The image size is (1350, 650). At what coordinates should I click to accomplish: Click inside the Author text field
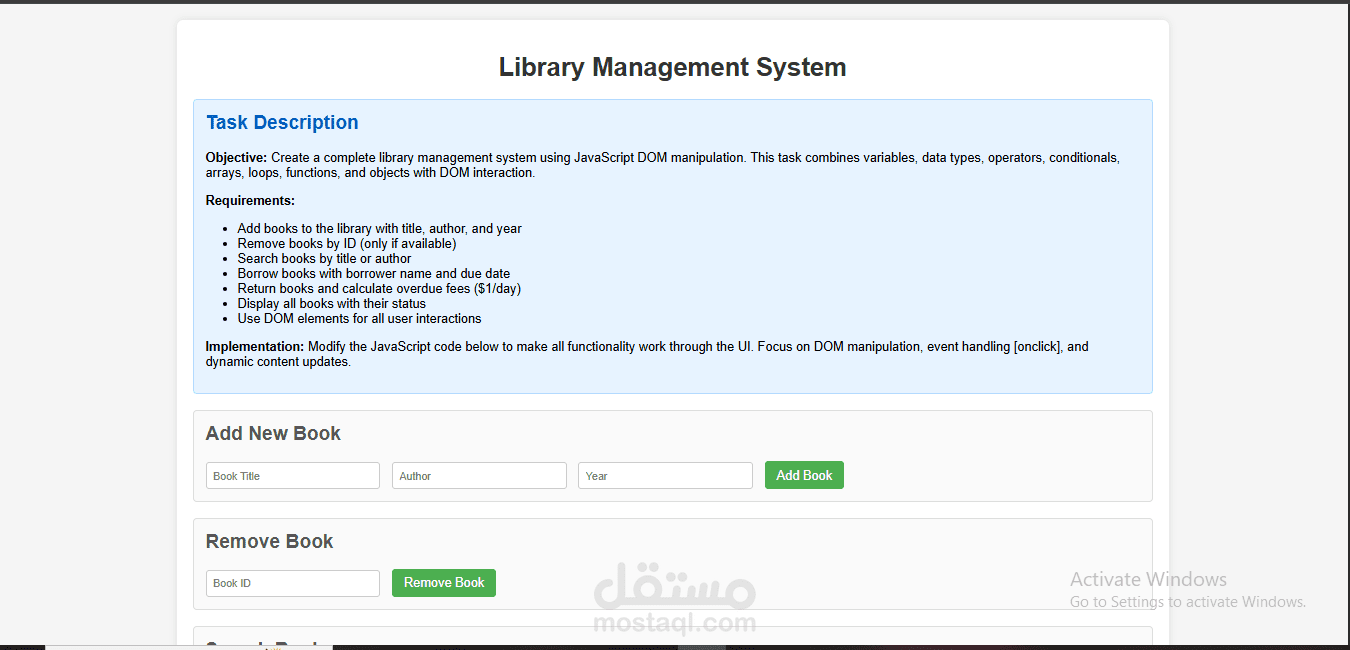coord(478,475)
